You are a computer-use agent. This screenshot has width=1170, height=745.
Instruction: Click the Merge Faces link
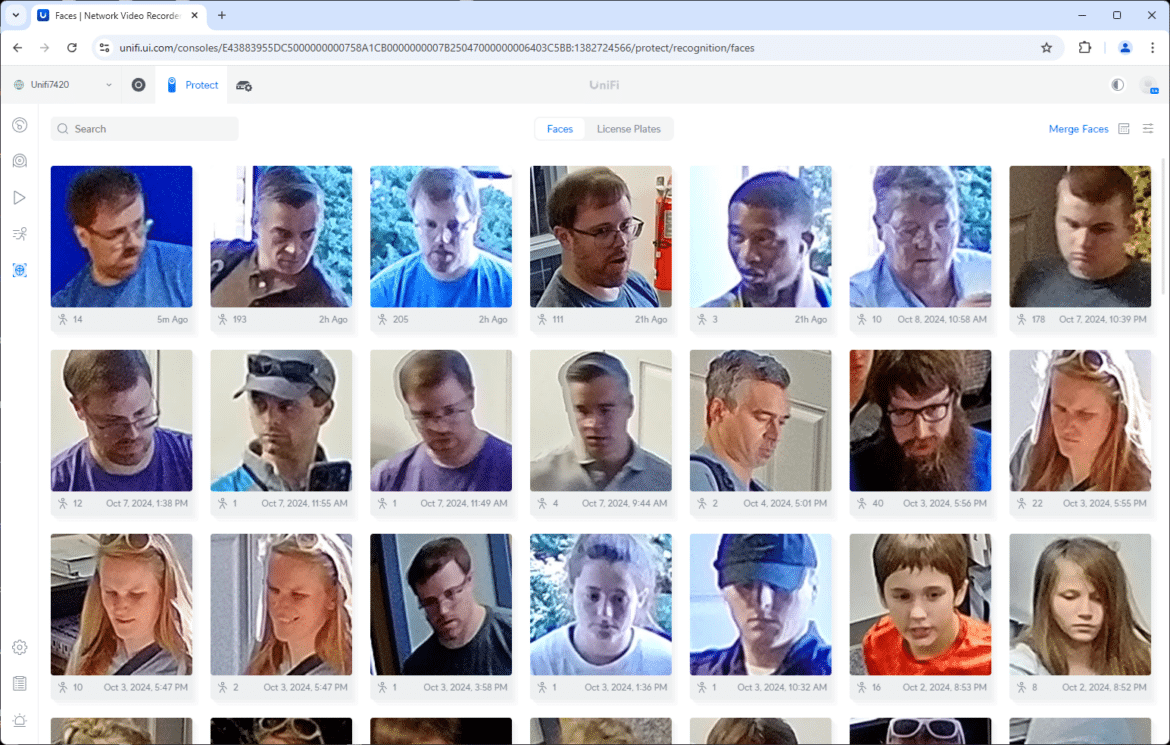1078,128
